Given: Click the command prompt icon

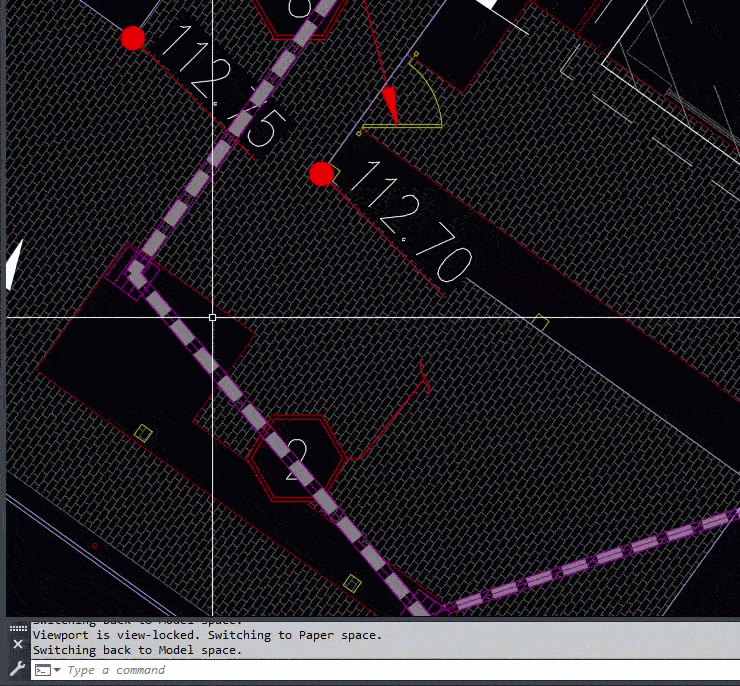Looking at the screenshot, I should coord(43,670).
